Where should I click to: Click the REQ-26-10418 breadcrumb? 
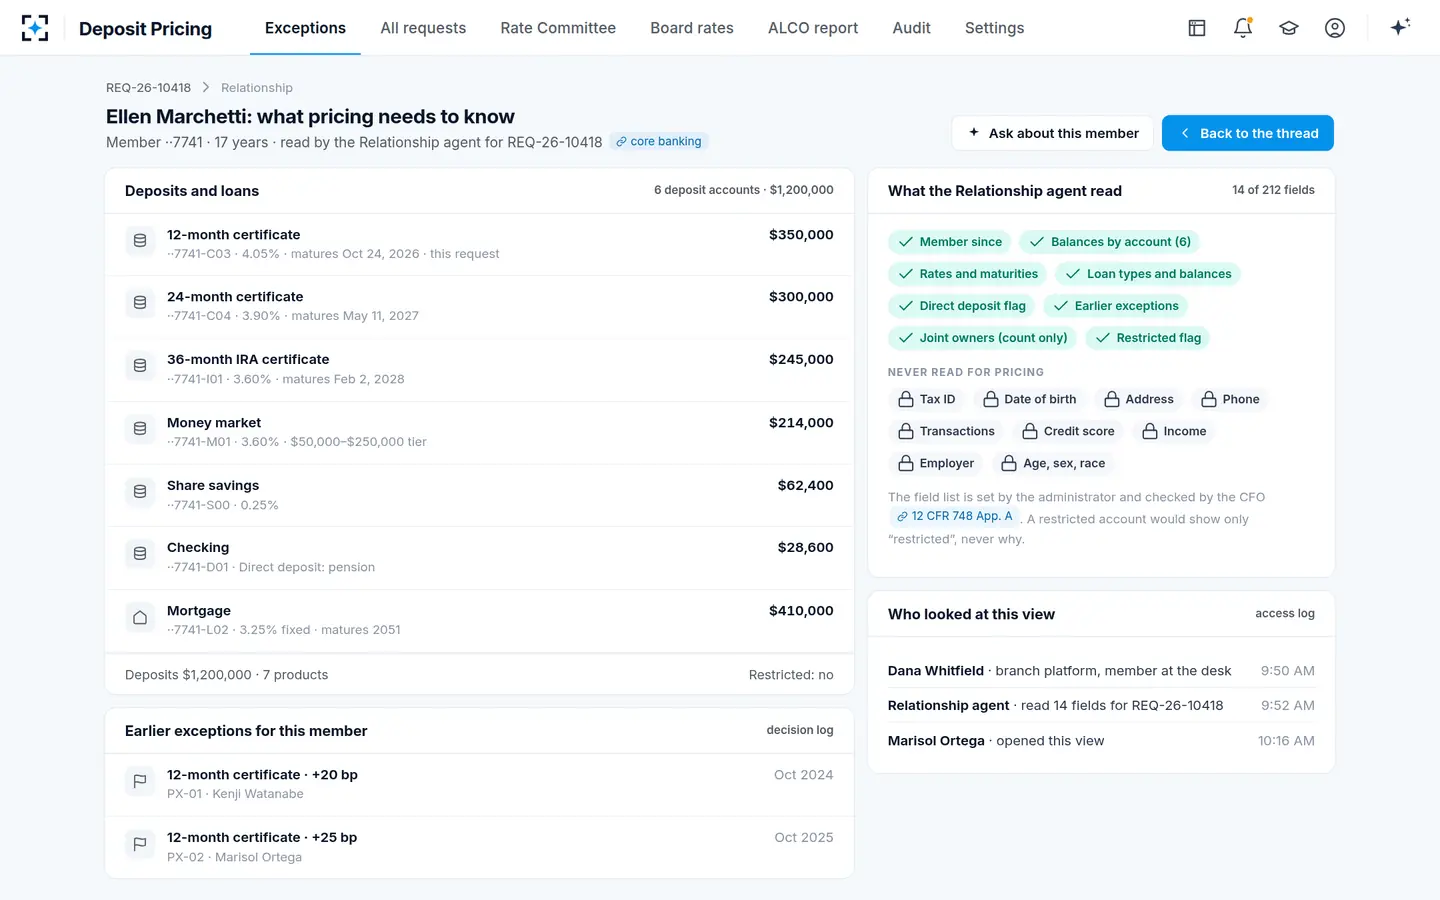coord(148,88)
